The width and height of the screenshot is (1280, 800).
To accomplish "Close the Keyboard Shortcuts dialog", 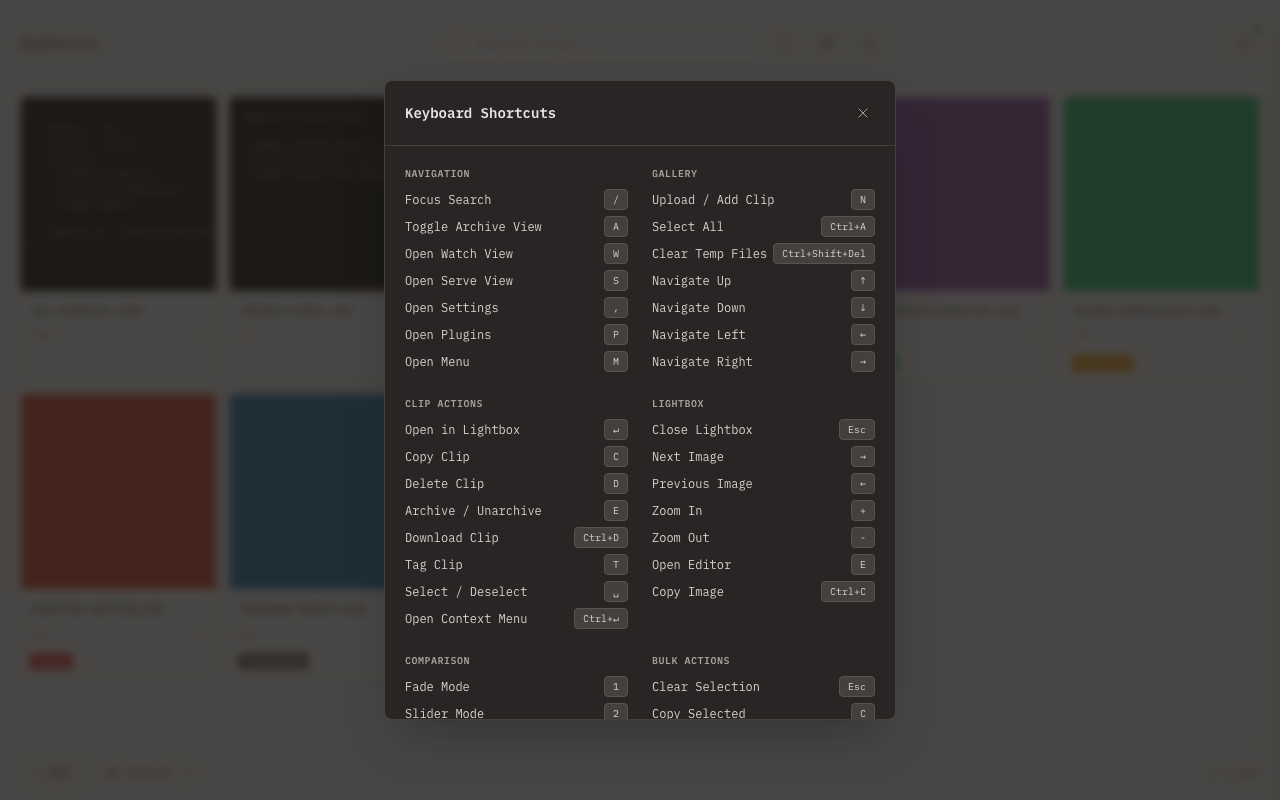I will (x=863, y=113).
